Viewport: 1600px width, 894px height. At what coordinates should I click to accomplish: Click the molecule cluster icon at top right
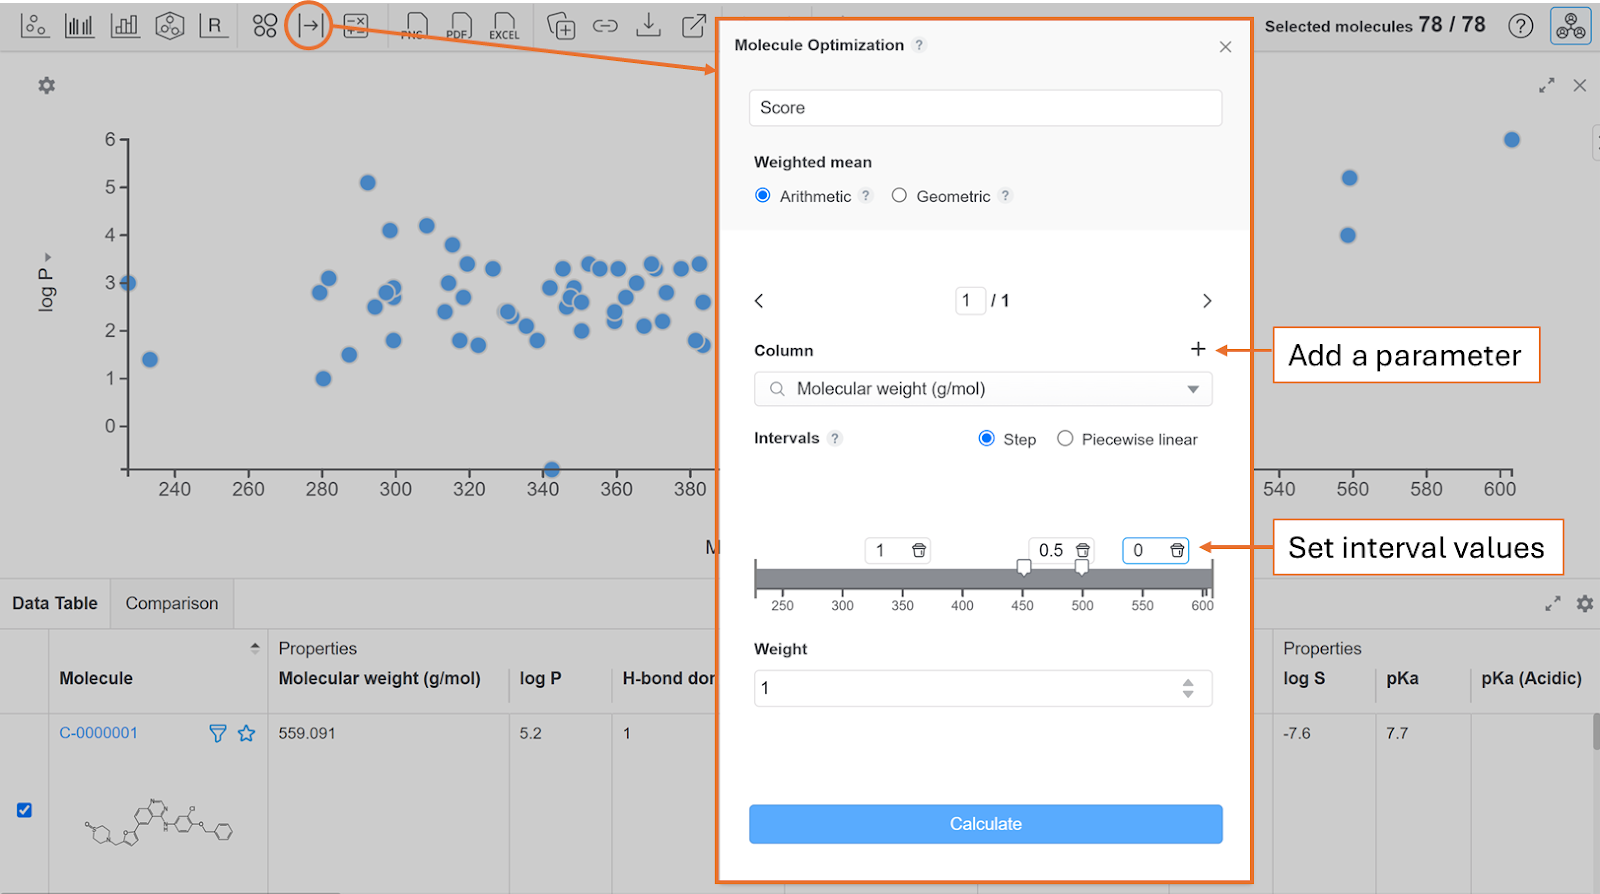1571,26
